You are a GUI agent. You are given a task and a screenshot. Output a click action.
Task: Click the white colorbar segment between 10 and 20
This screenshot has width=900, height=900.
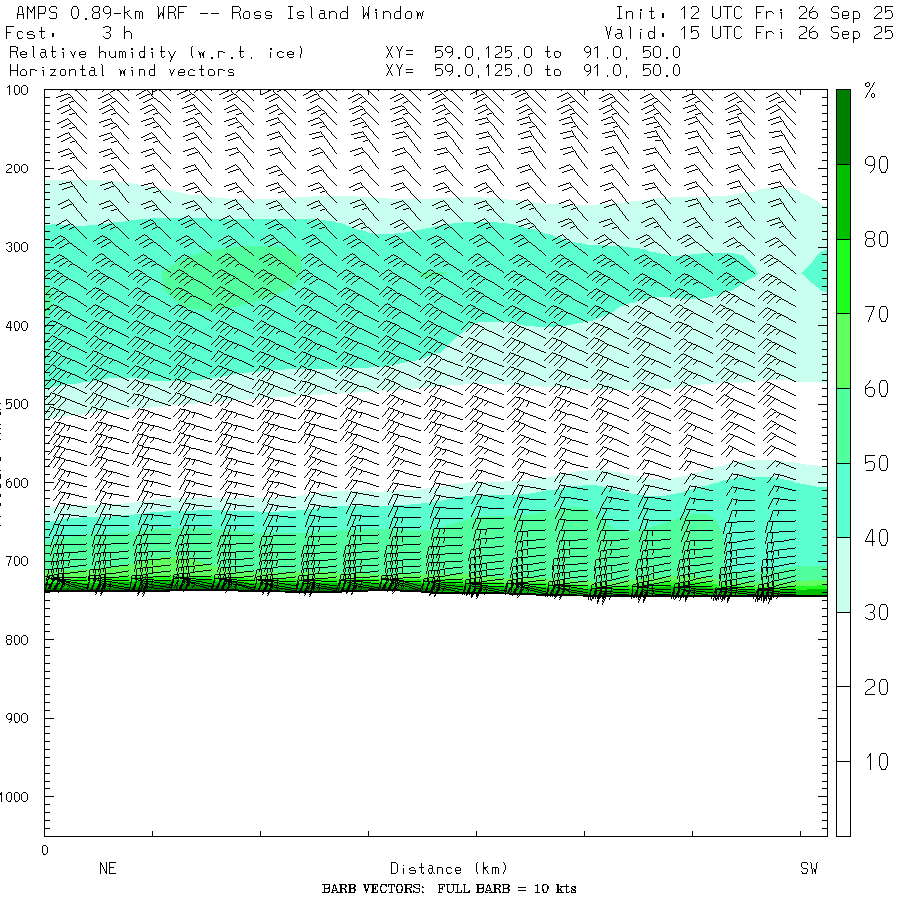(x=843, y=724)
